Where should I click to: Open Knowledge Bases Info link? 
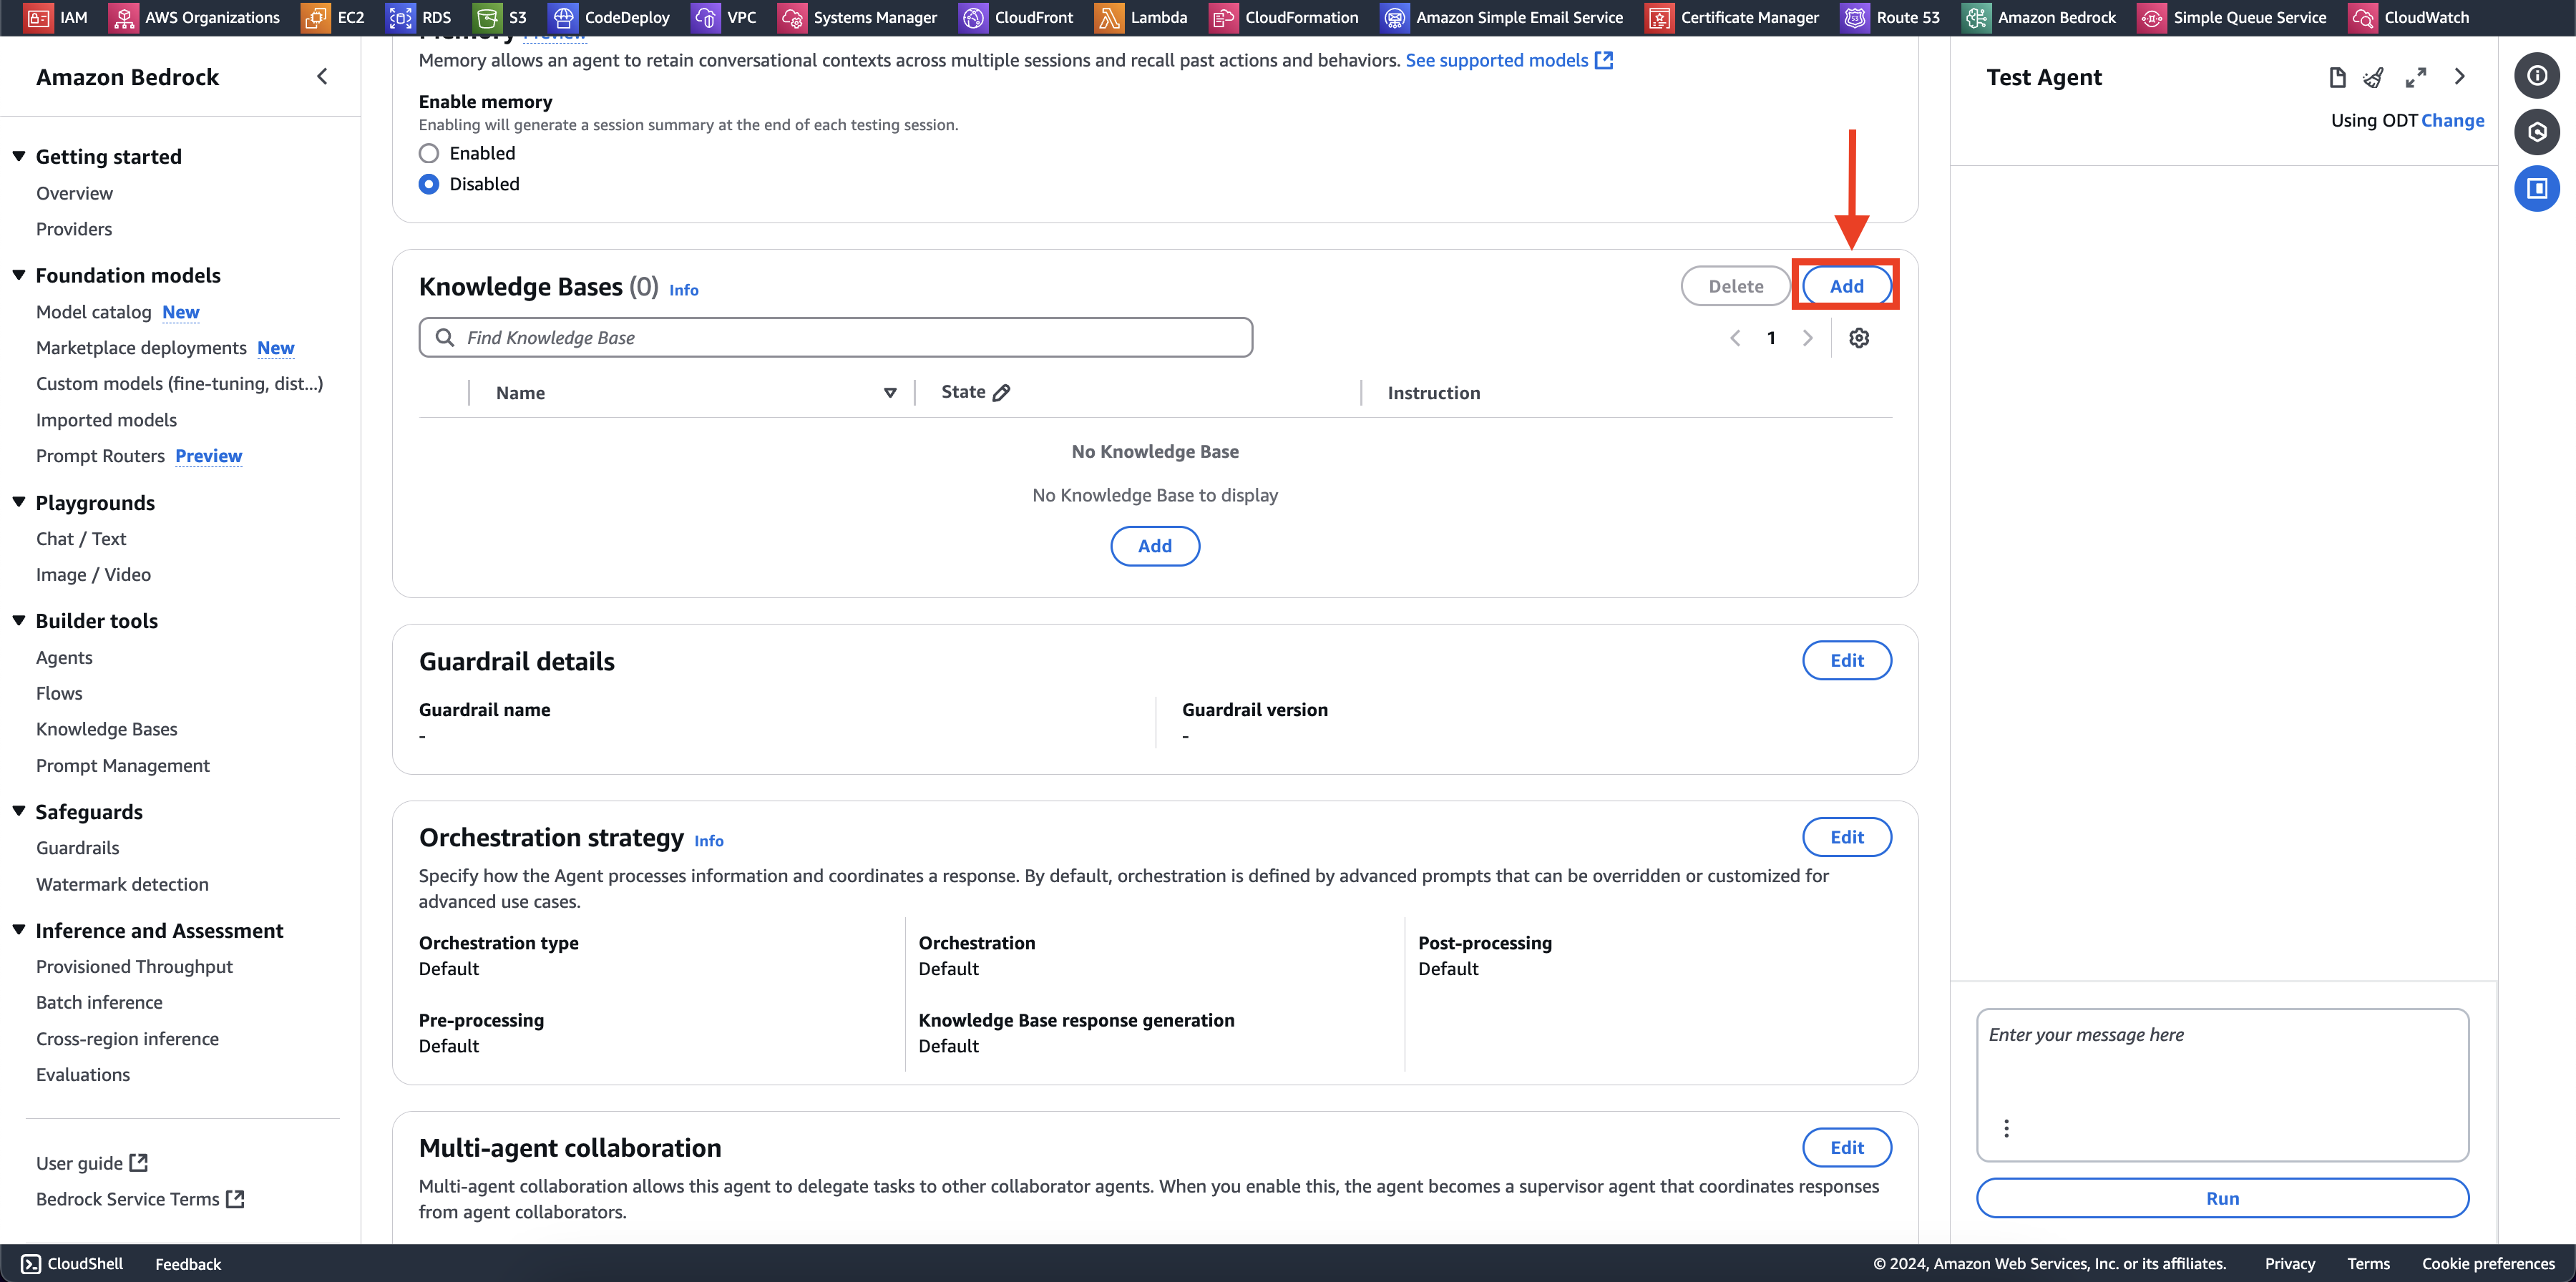point(684,290)
